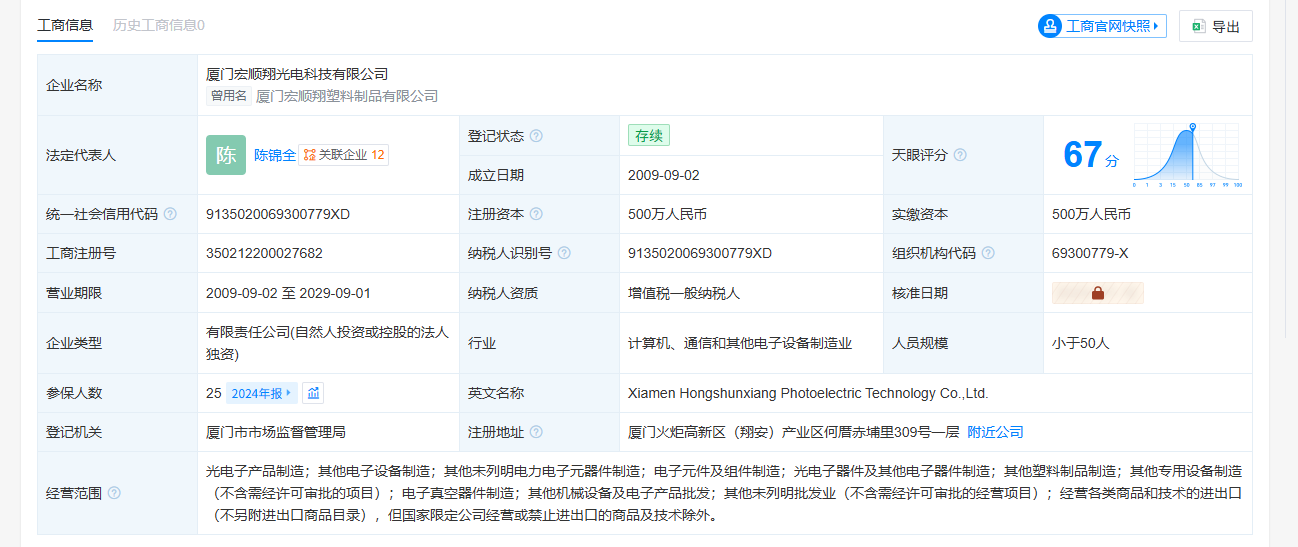Click the 天眼评分 distribution chart

pos(1186,155)
